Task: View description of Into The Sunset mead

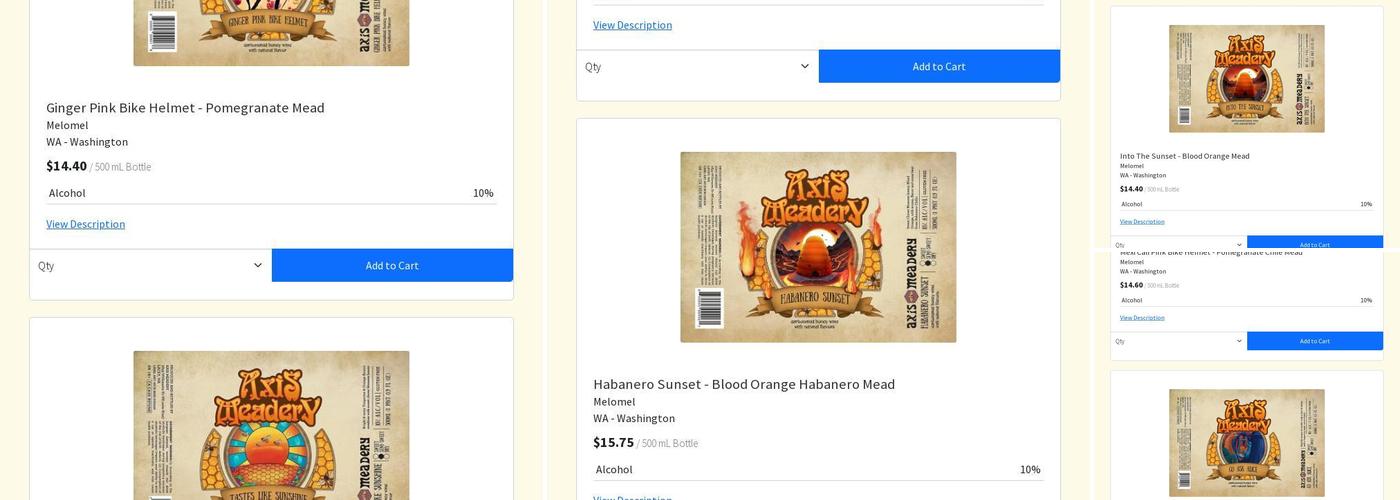Action: [1141, 222]
